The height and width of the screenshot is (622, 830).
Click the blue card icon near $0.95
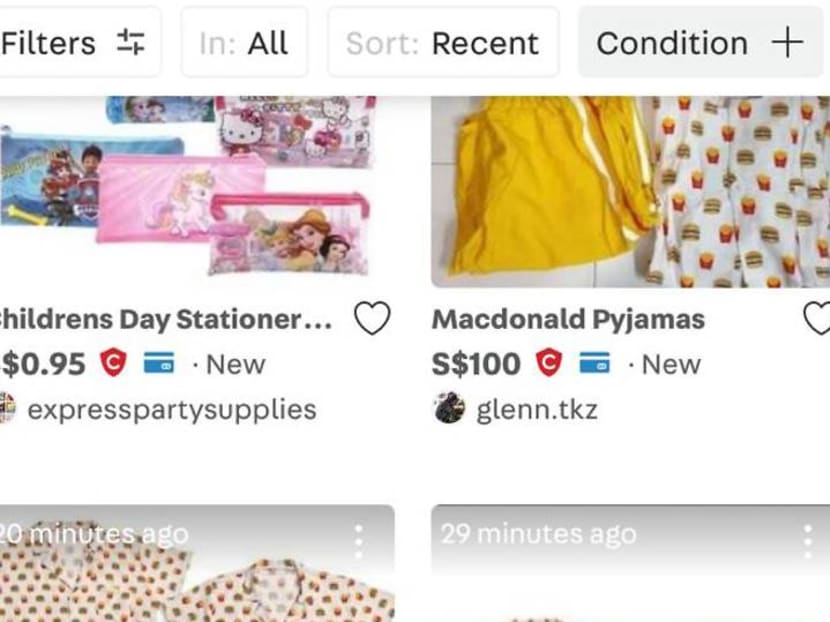point(159,364)
